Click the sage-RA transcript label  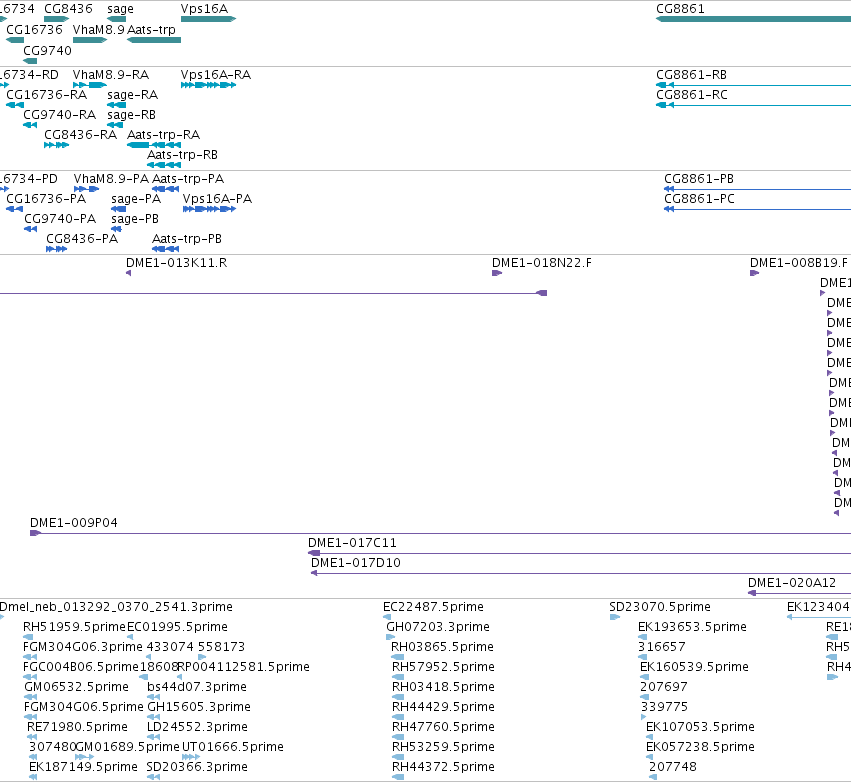coord(132,94)
